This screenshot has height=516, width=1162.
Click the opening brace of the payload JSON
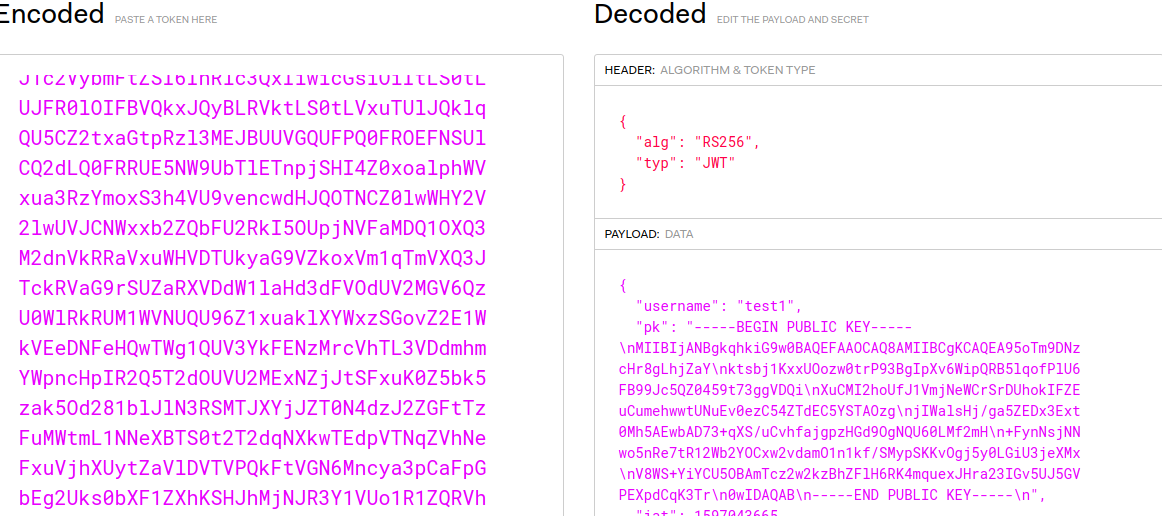coord(622,285)
